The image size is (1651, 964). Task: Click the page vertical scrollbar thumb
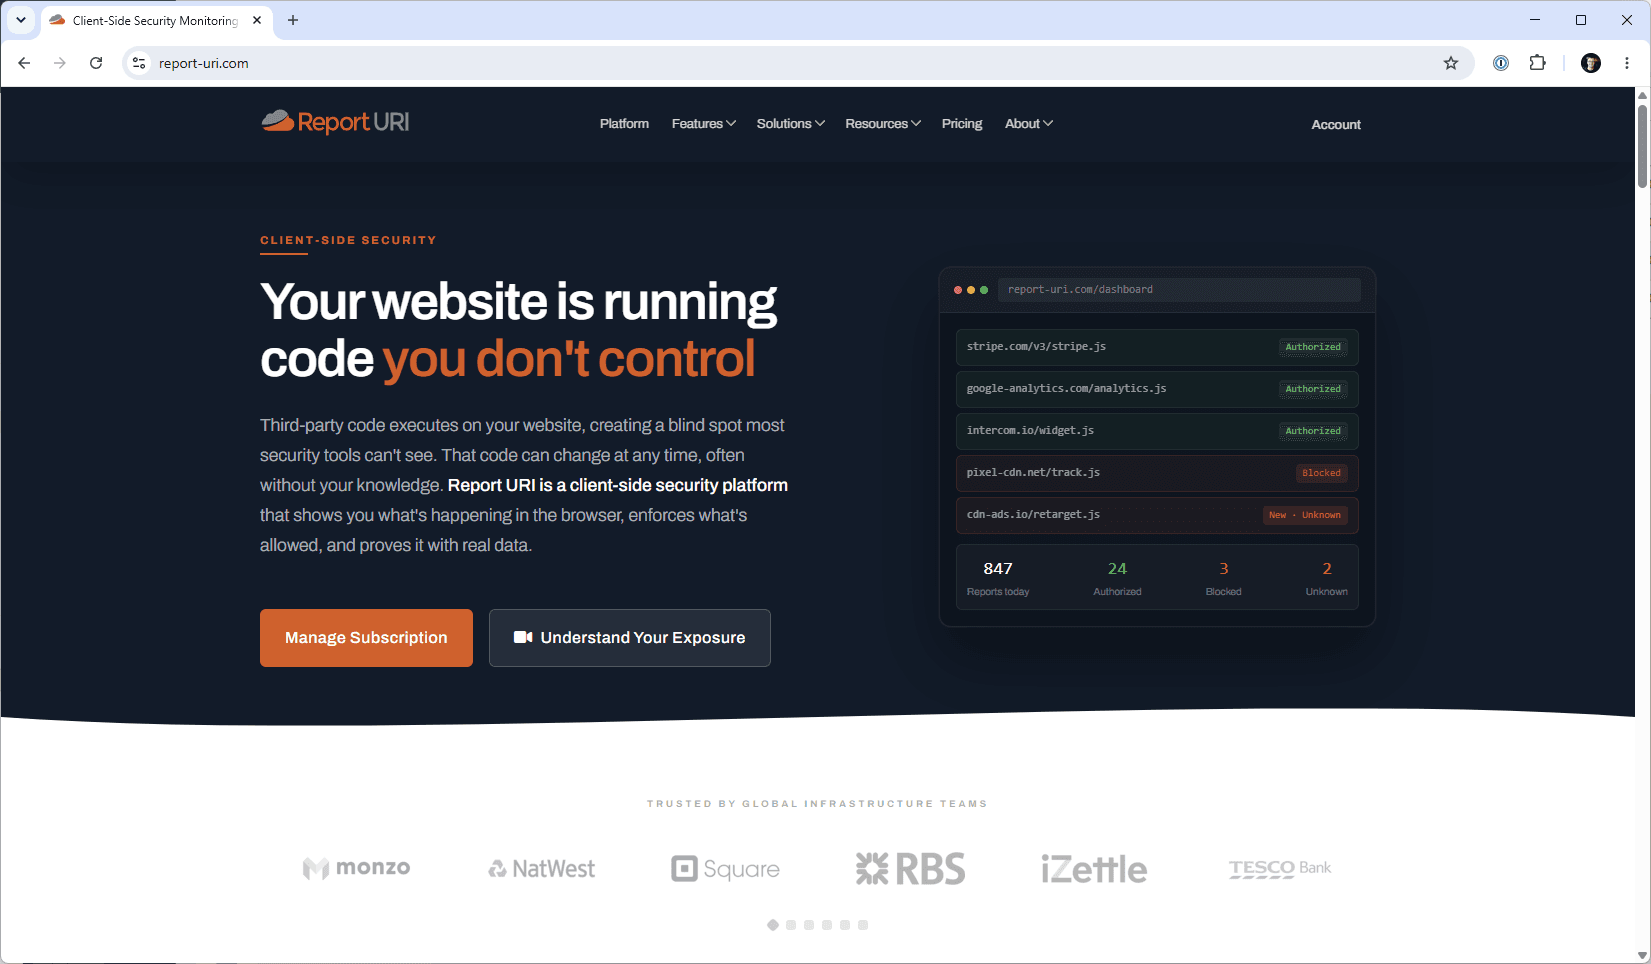click(x=1642, y=145)
